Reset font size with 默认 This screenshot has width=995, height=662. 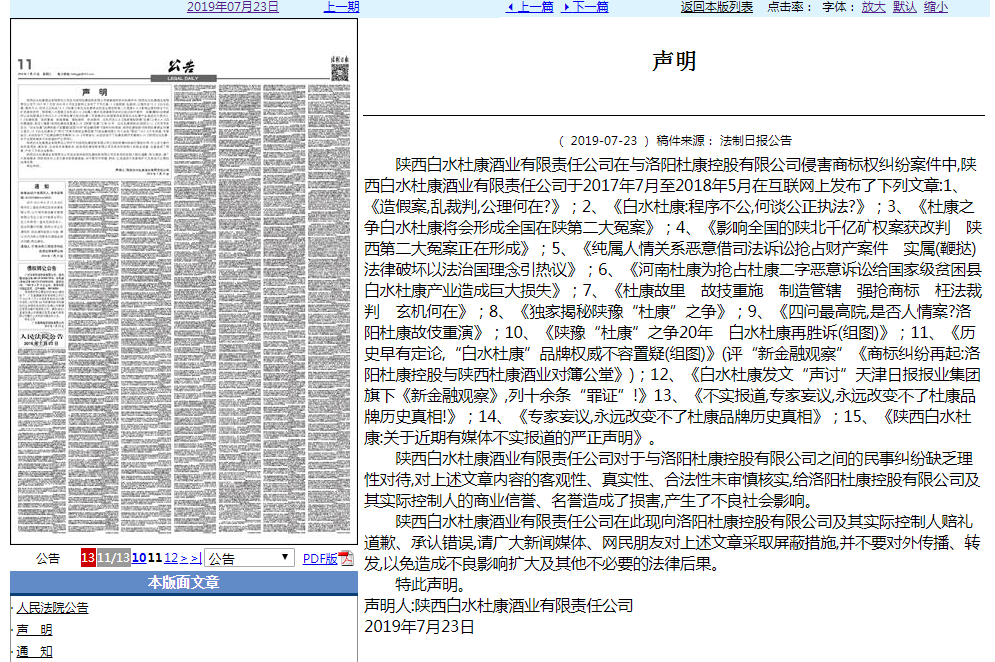click(x=904, y=7)
